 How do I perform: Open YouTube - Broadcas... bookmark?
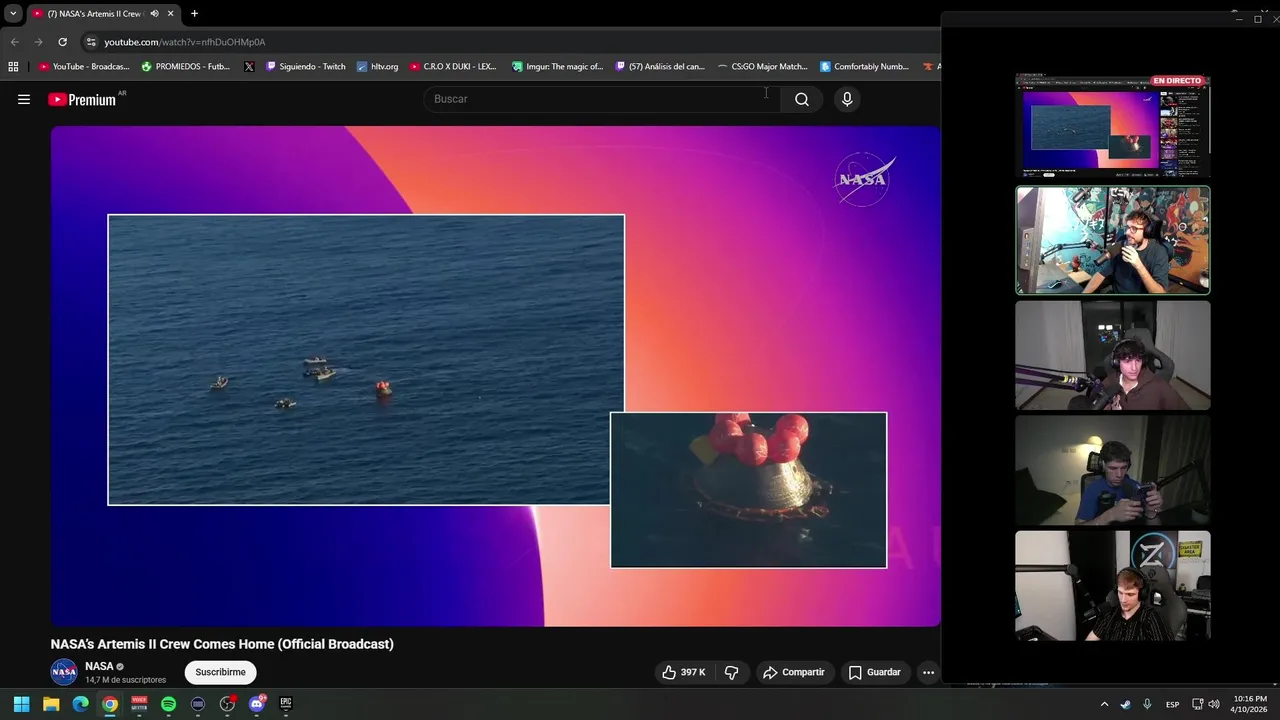(x=84, y=67)
